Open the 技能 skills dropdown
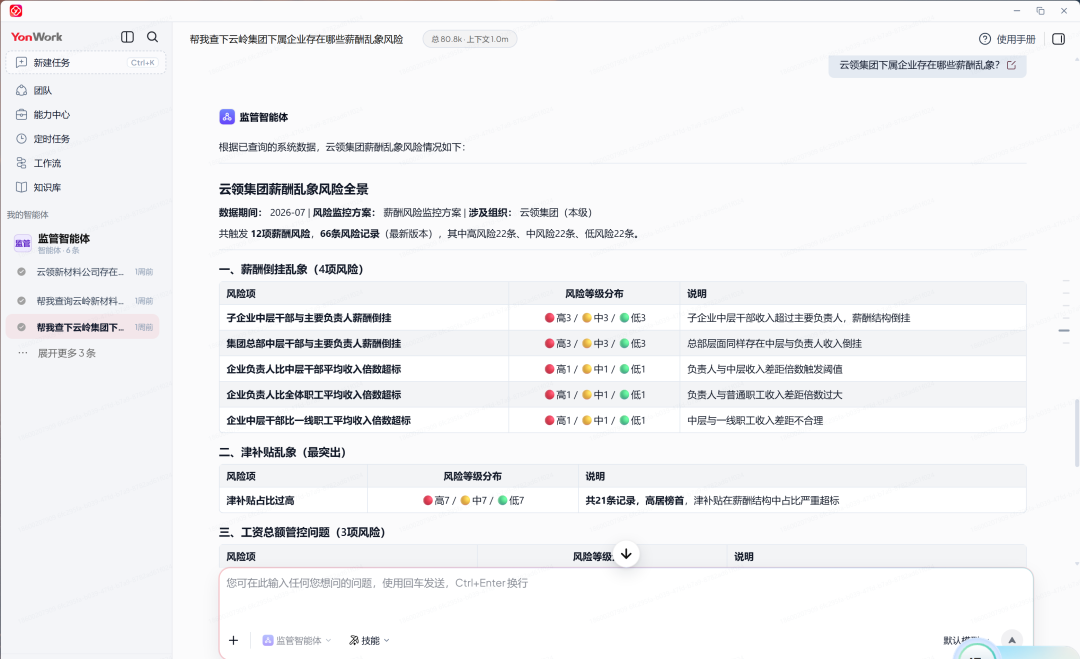 (x=369, y=640)
